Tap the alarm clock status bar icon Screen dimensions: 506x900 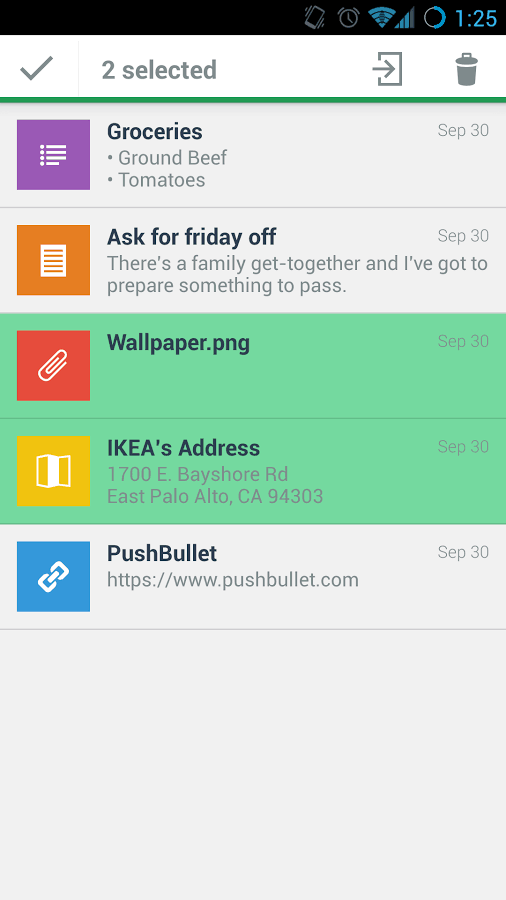point(349,18)
